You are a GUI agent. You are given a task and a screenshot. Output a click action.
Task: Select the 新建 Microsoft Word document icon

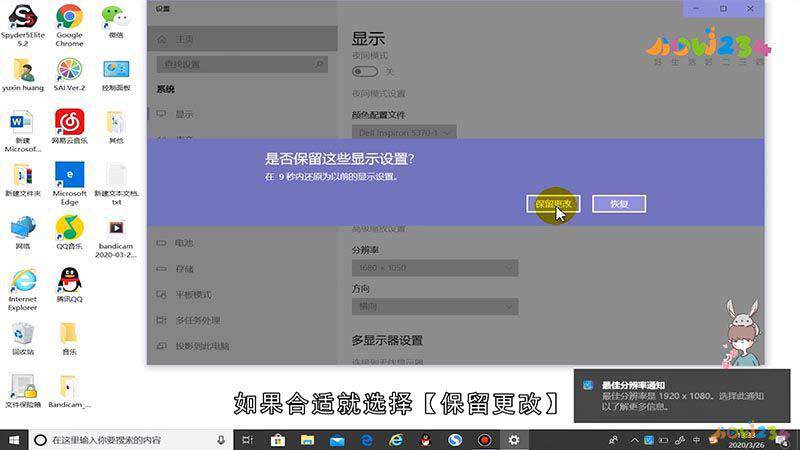[22, 131]
